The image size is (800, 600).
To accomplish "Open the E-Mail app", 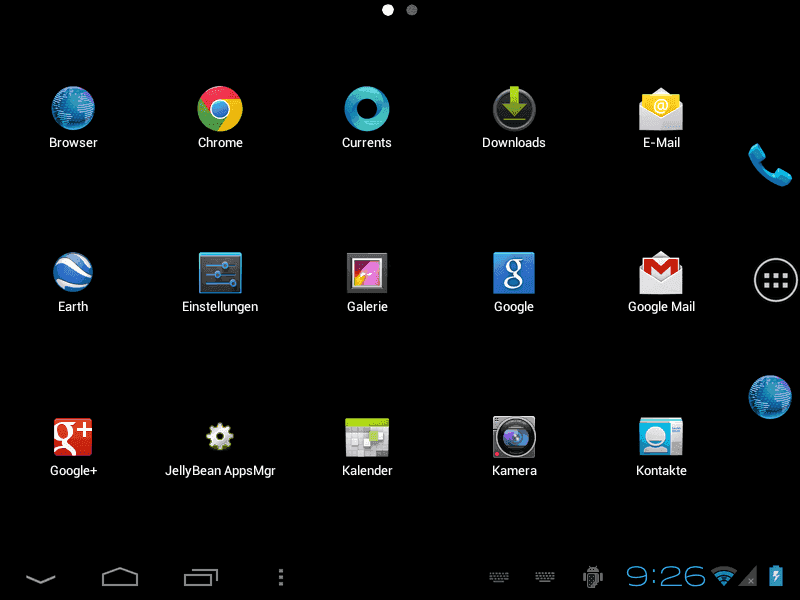I will (x=661, y=117).
